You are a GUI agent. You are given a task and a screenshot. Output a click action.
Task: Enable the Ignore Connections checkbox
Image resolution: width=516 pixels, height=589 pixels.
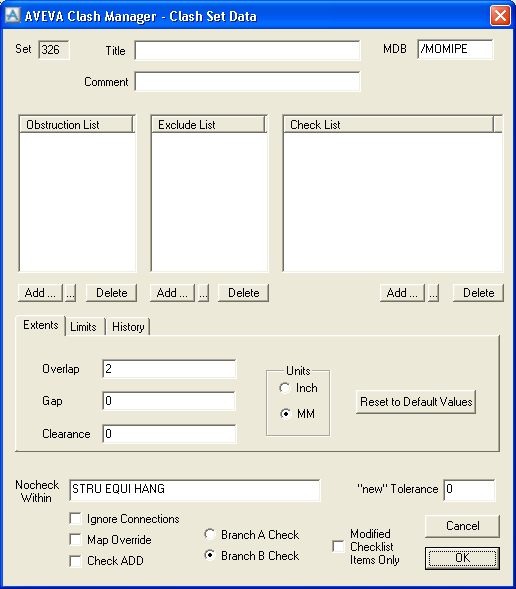click(75, 519)
